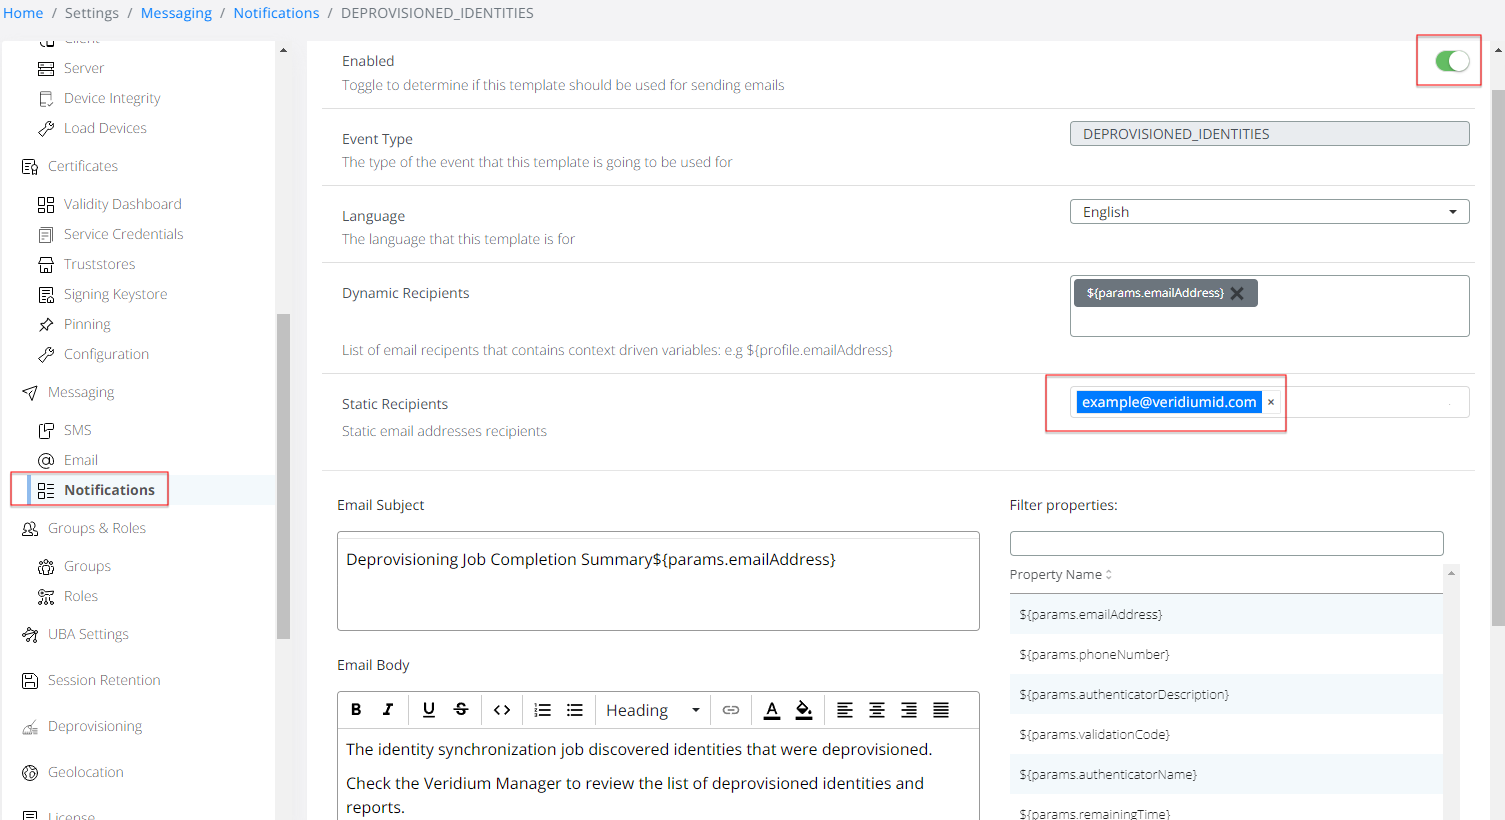The width and height of the screenshot is (1505, 820).
Task: Remove the ${params.emailAddress} dynamic recipient
Action: 1237,293
